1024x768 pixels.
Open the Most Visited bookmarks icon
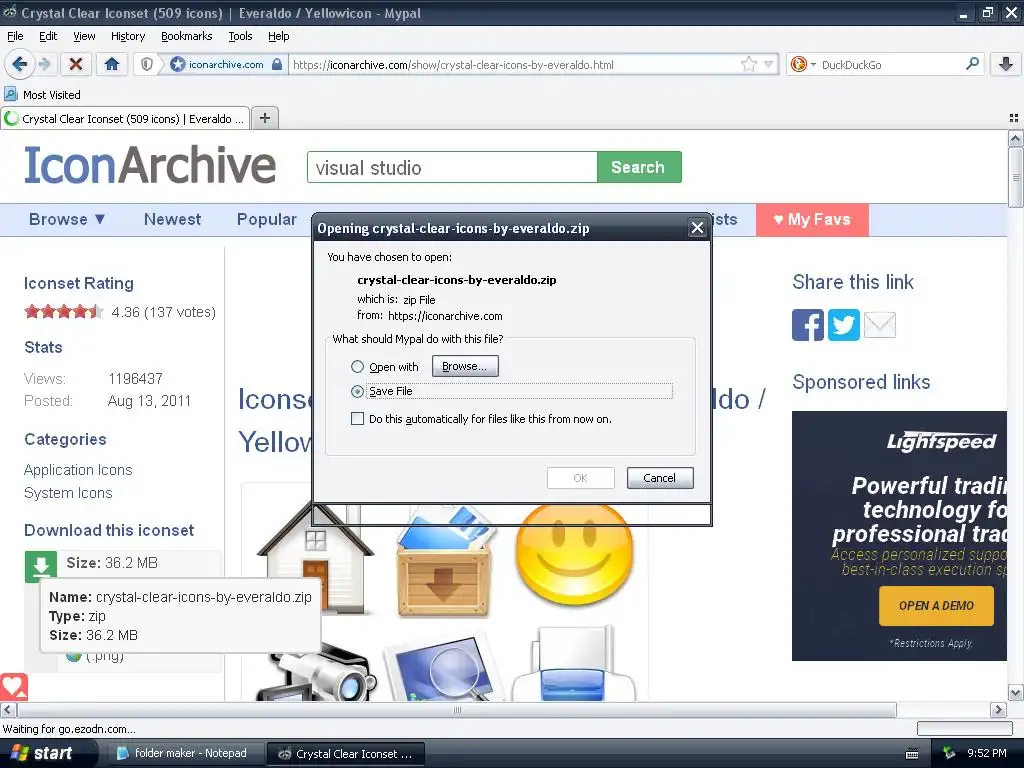(10, 95)
